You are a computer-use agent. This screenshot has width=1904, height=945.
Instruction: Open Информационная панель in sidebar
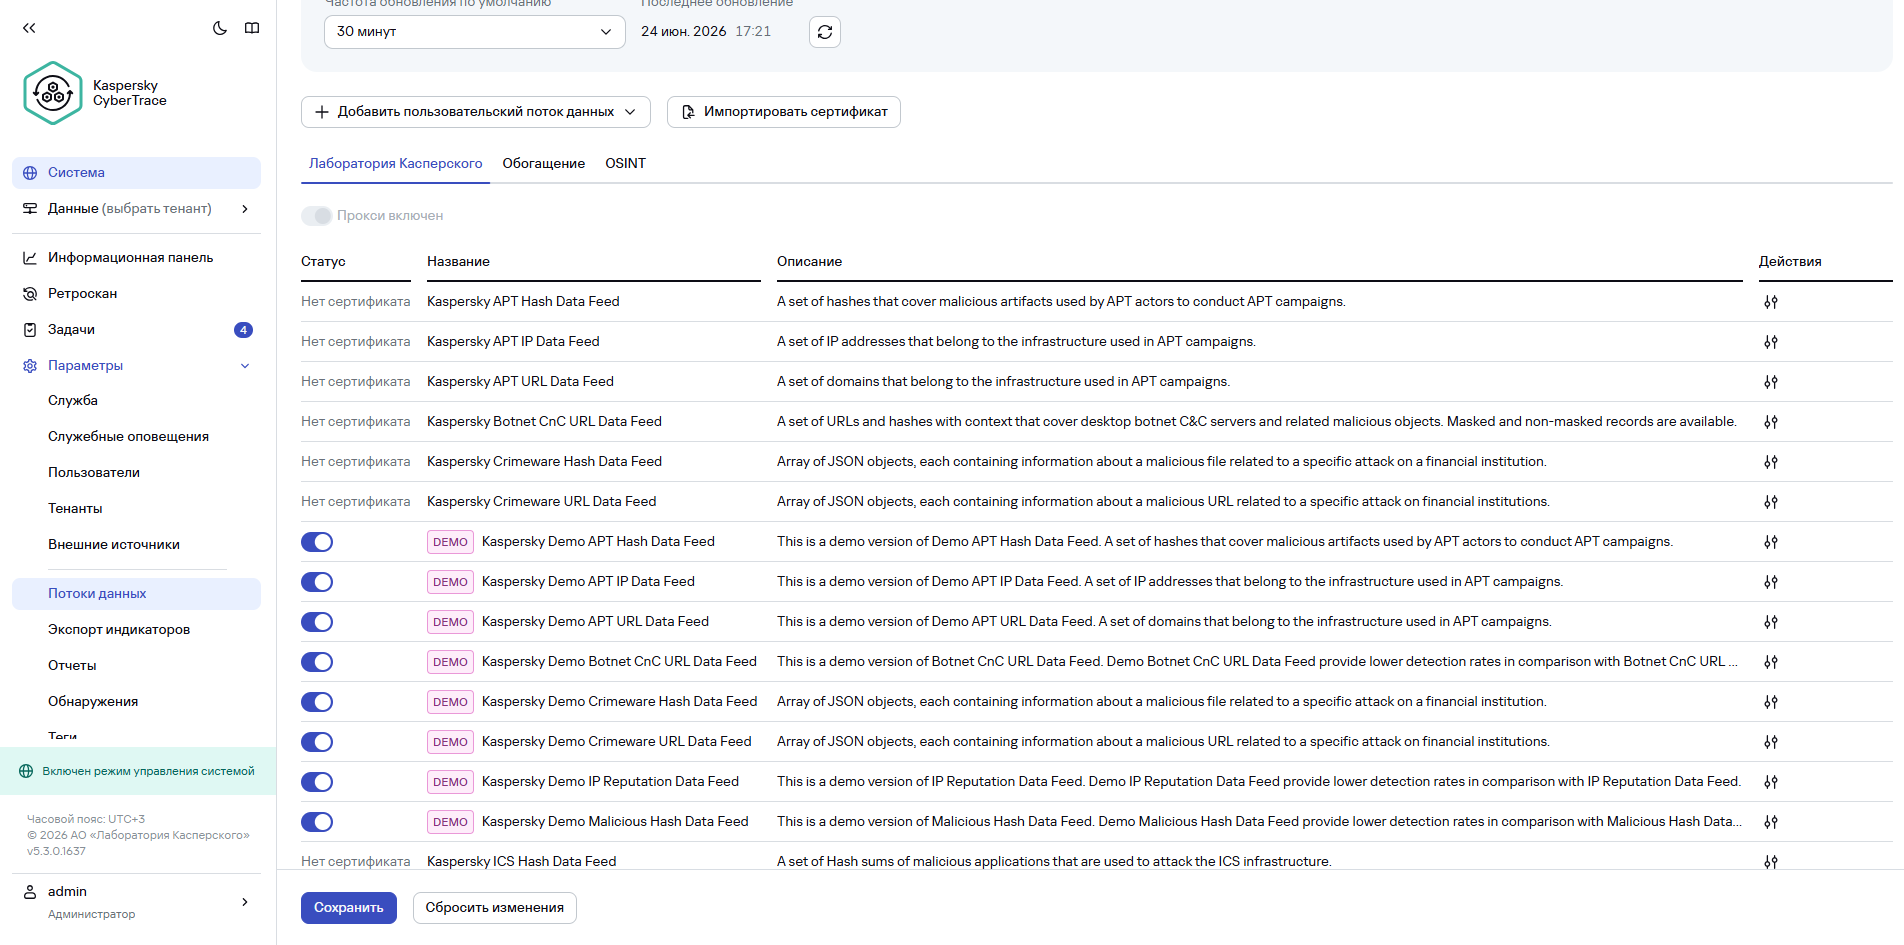pyautogui.click(x=136, y=258)
